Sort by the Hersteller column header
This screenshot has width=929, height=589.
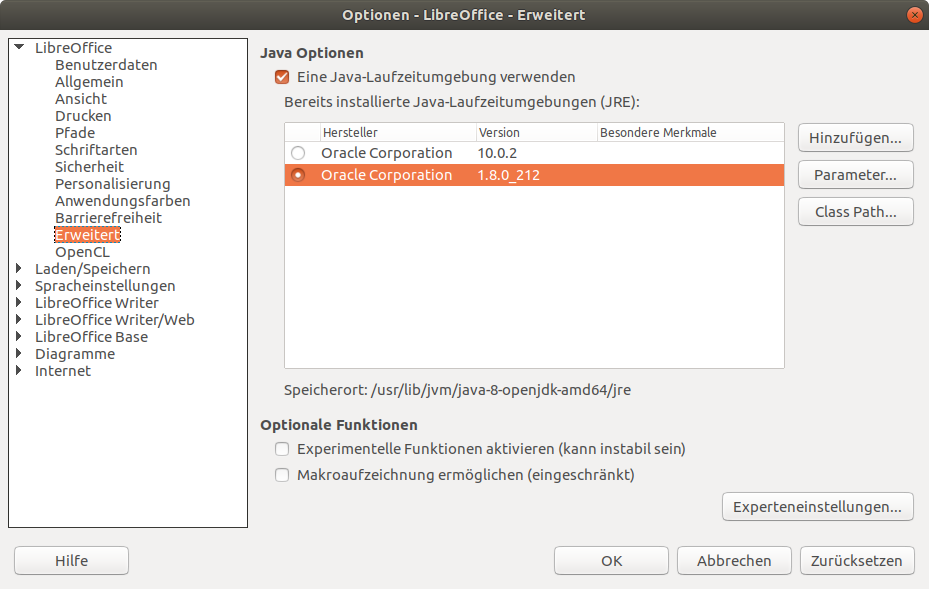click(398, 133)
